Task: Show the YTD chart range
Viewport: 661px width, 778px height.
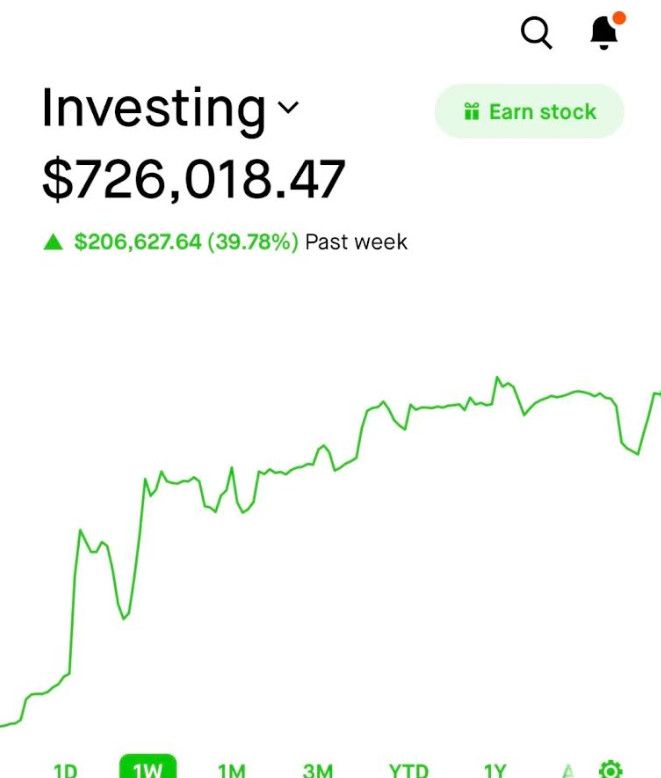Action: coord(408,770)
